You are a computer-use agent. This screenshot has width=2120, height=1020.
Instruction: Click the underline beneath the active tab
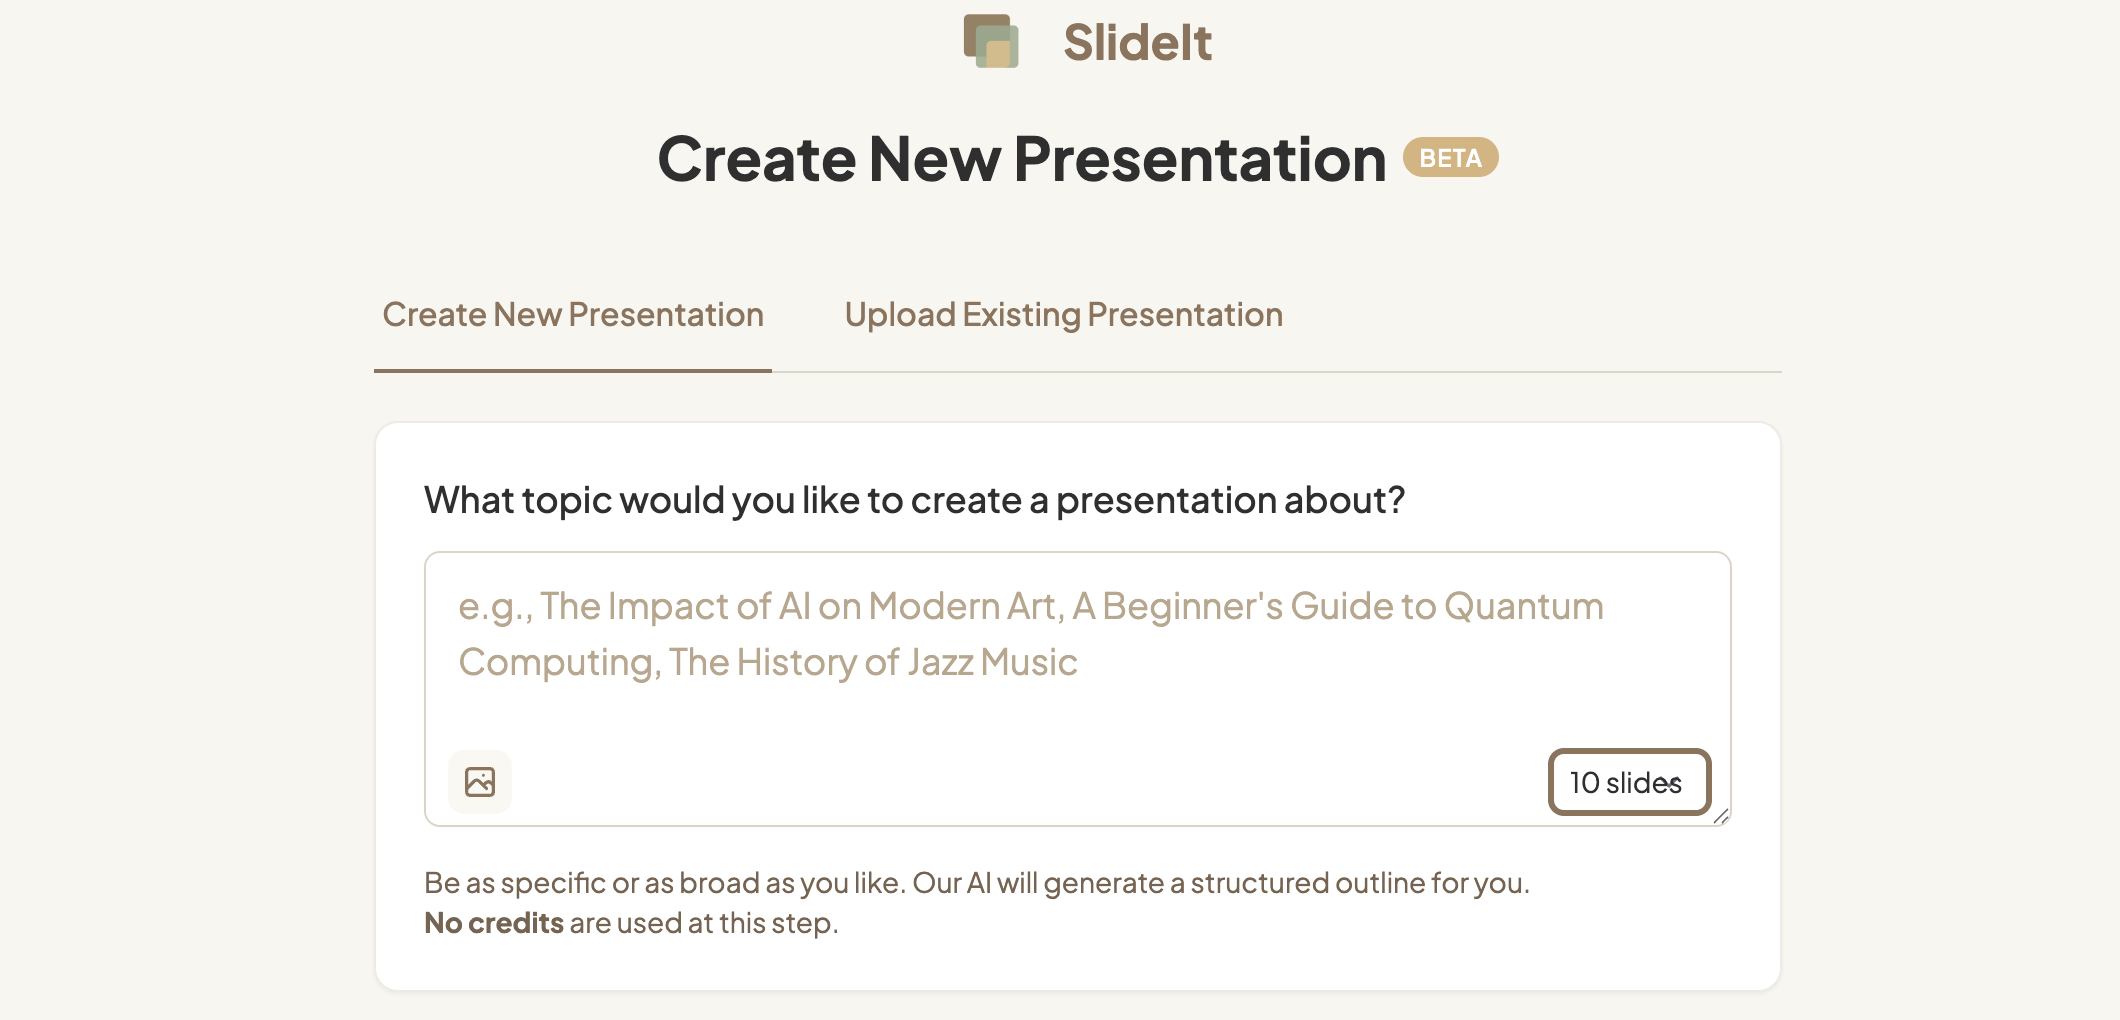click(573, 370)
